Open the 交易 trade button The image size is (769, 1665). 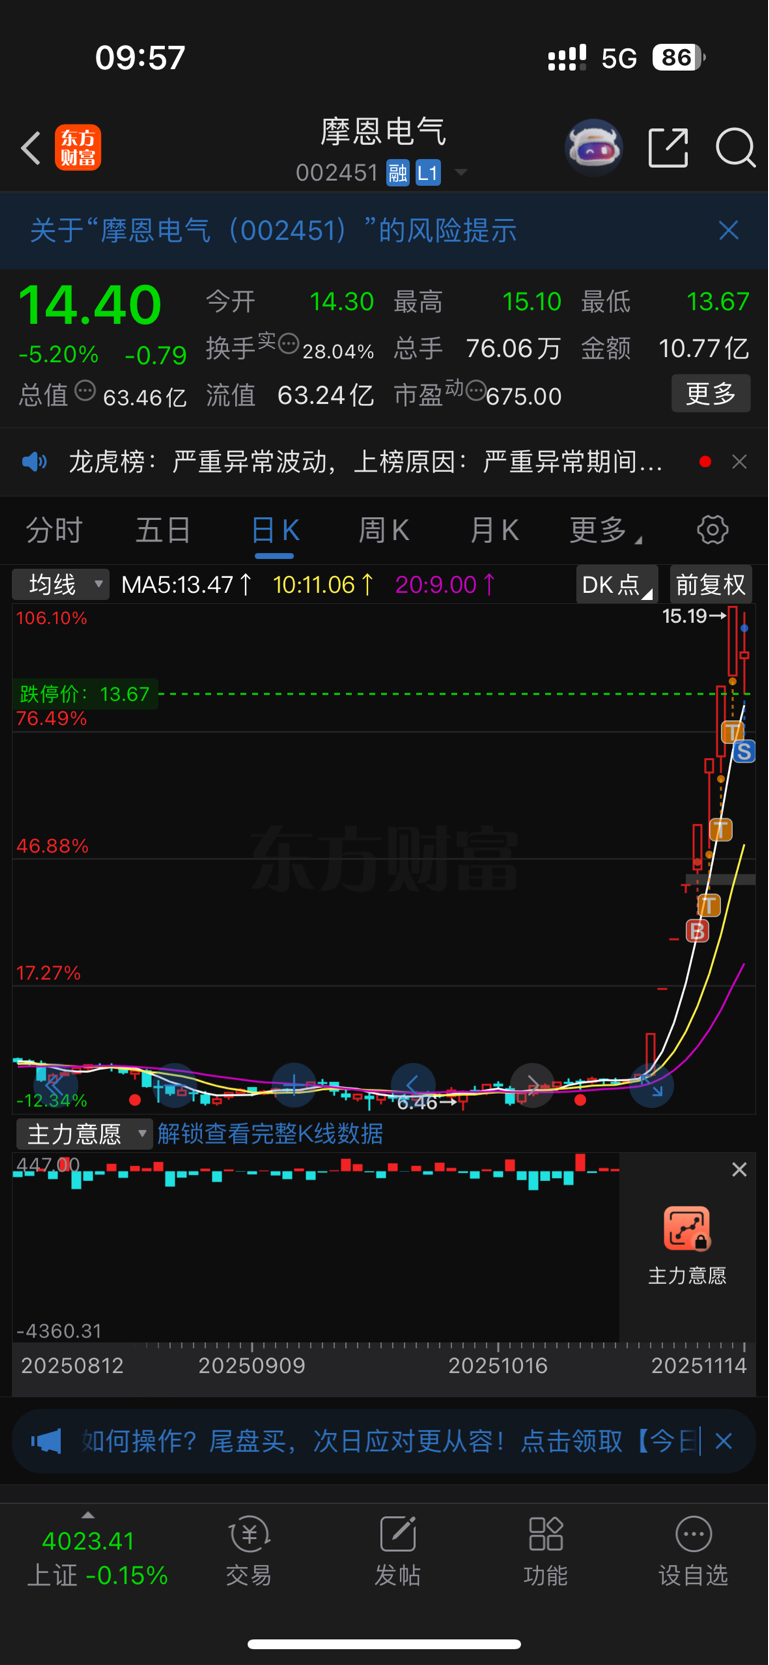[249, 1551]
